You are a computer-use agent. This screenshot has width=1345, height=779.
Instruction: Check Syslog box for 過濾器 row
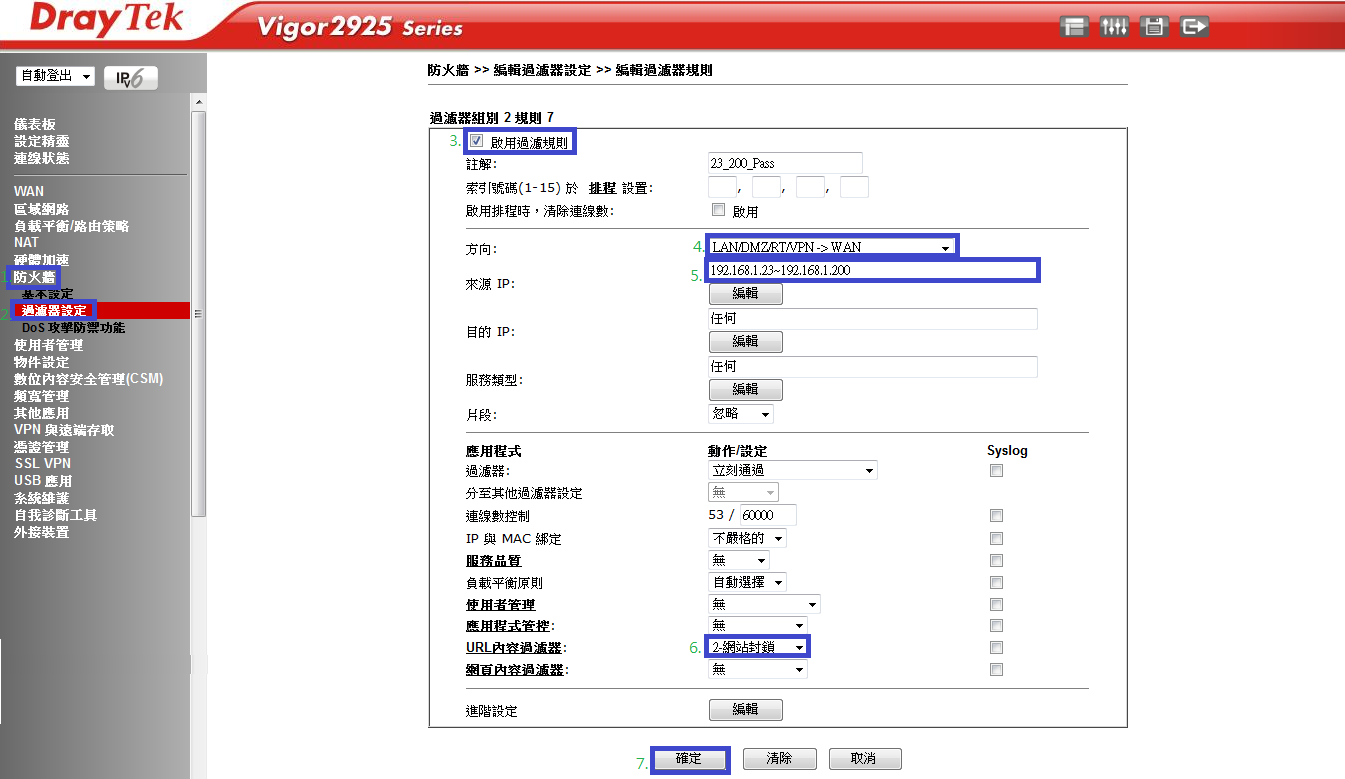[x=996, y=471]
